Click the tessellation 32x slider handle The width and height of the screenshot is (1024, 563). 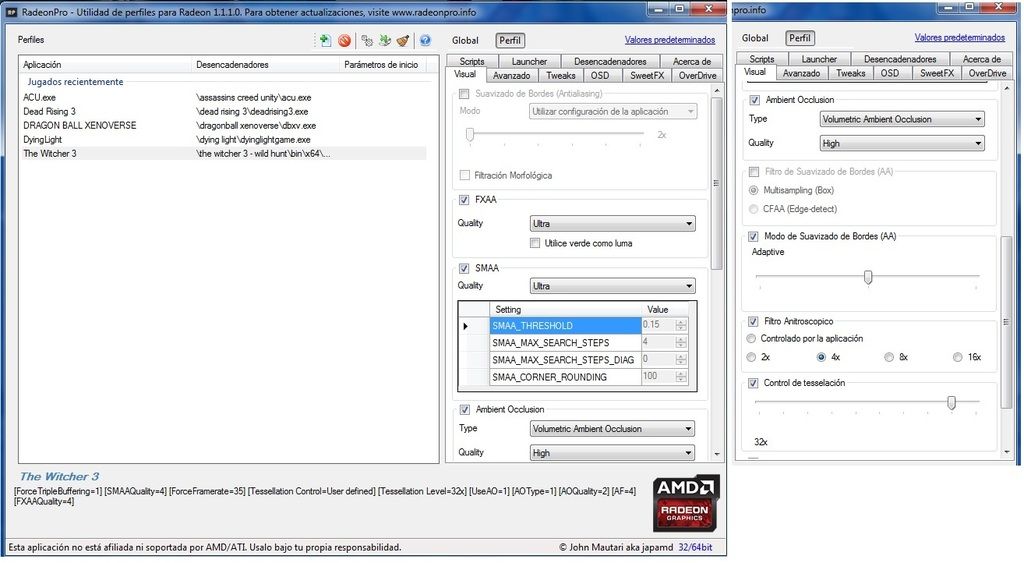(952, 403)
